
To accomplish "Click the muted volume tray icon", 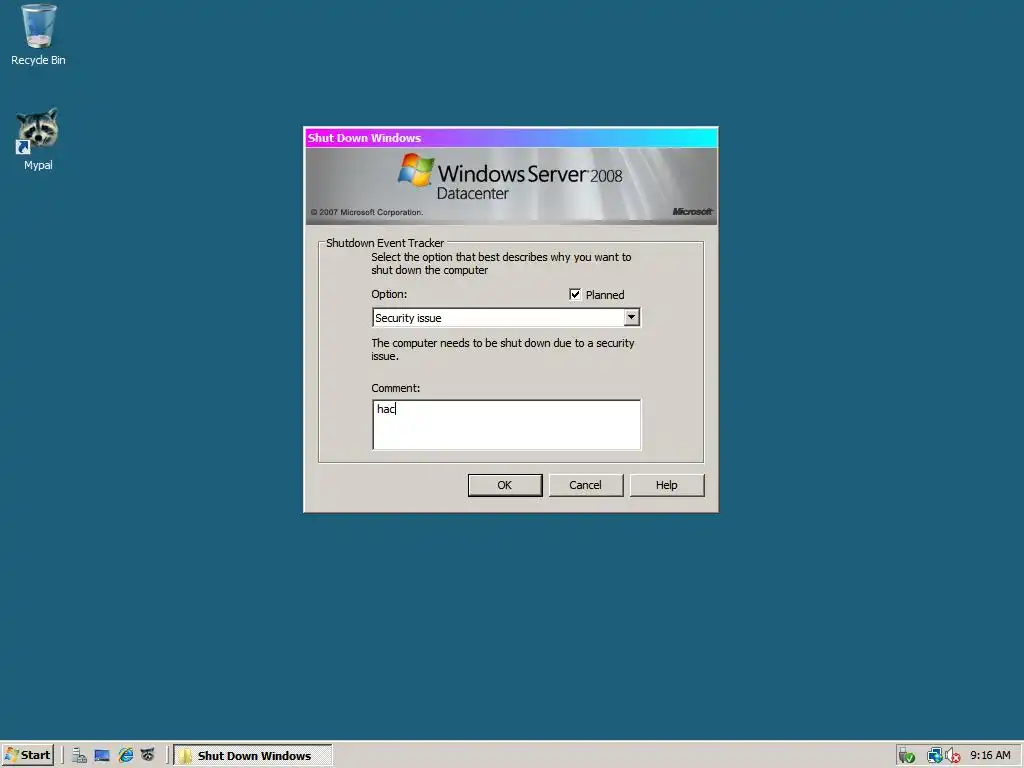I will click(x=952, y=756).
